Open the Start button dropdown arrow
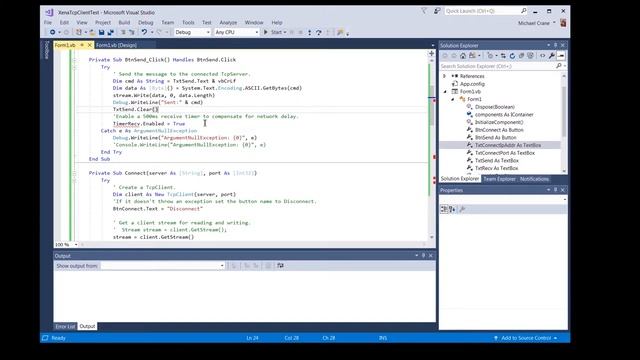Viewport: 640px width, 360px height. tap(285, 32)
